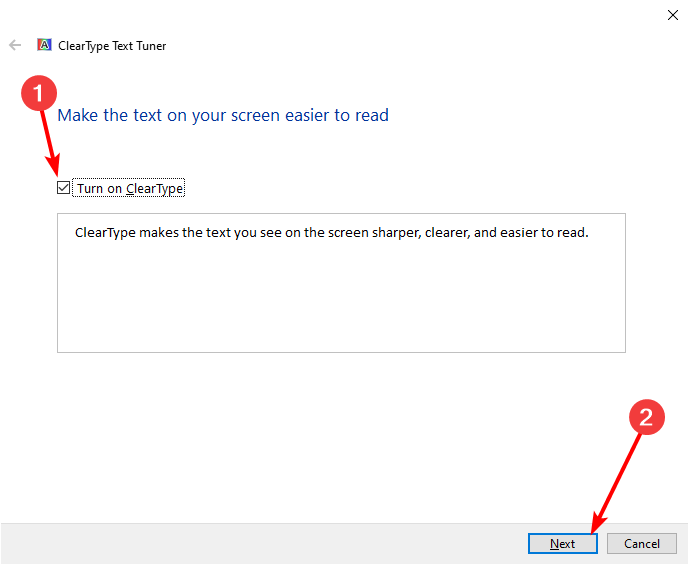Go back using the back arrow
Screen dimensions: 689x565
click(x=15, y=45)
